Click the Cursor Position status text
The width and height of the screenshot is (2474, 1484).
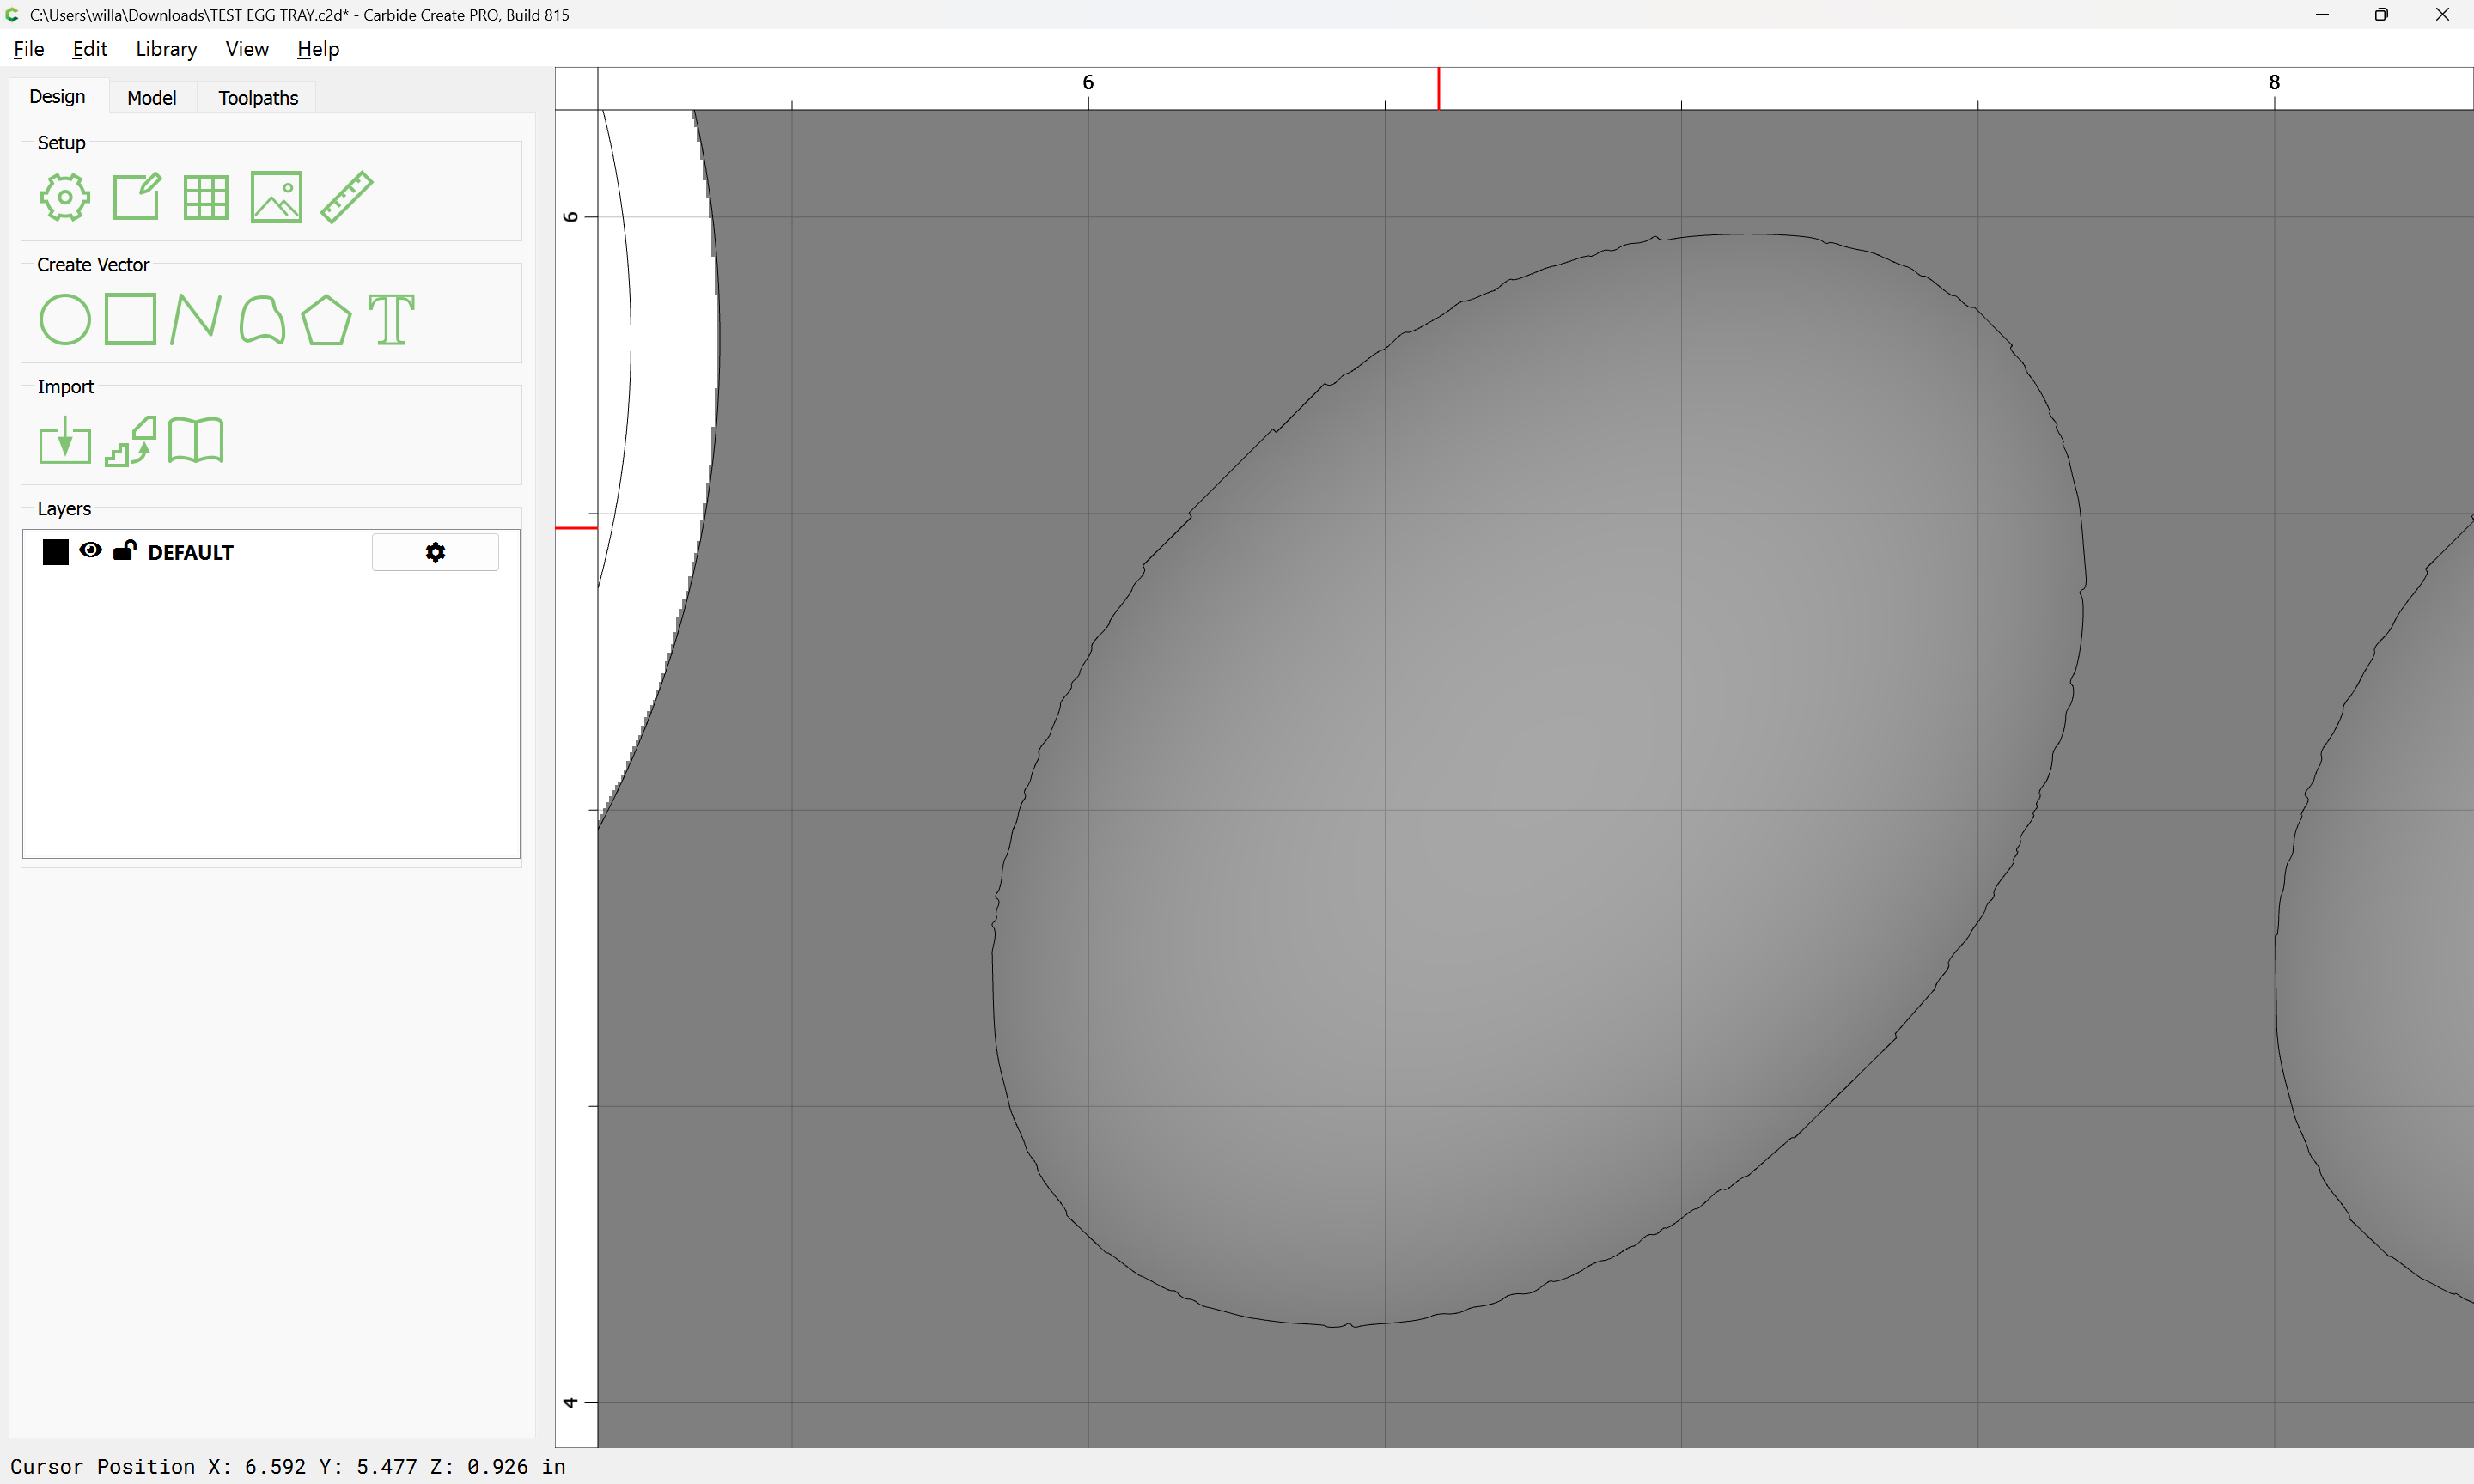288,1466
